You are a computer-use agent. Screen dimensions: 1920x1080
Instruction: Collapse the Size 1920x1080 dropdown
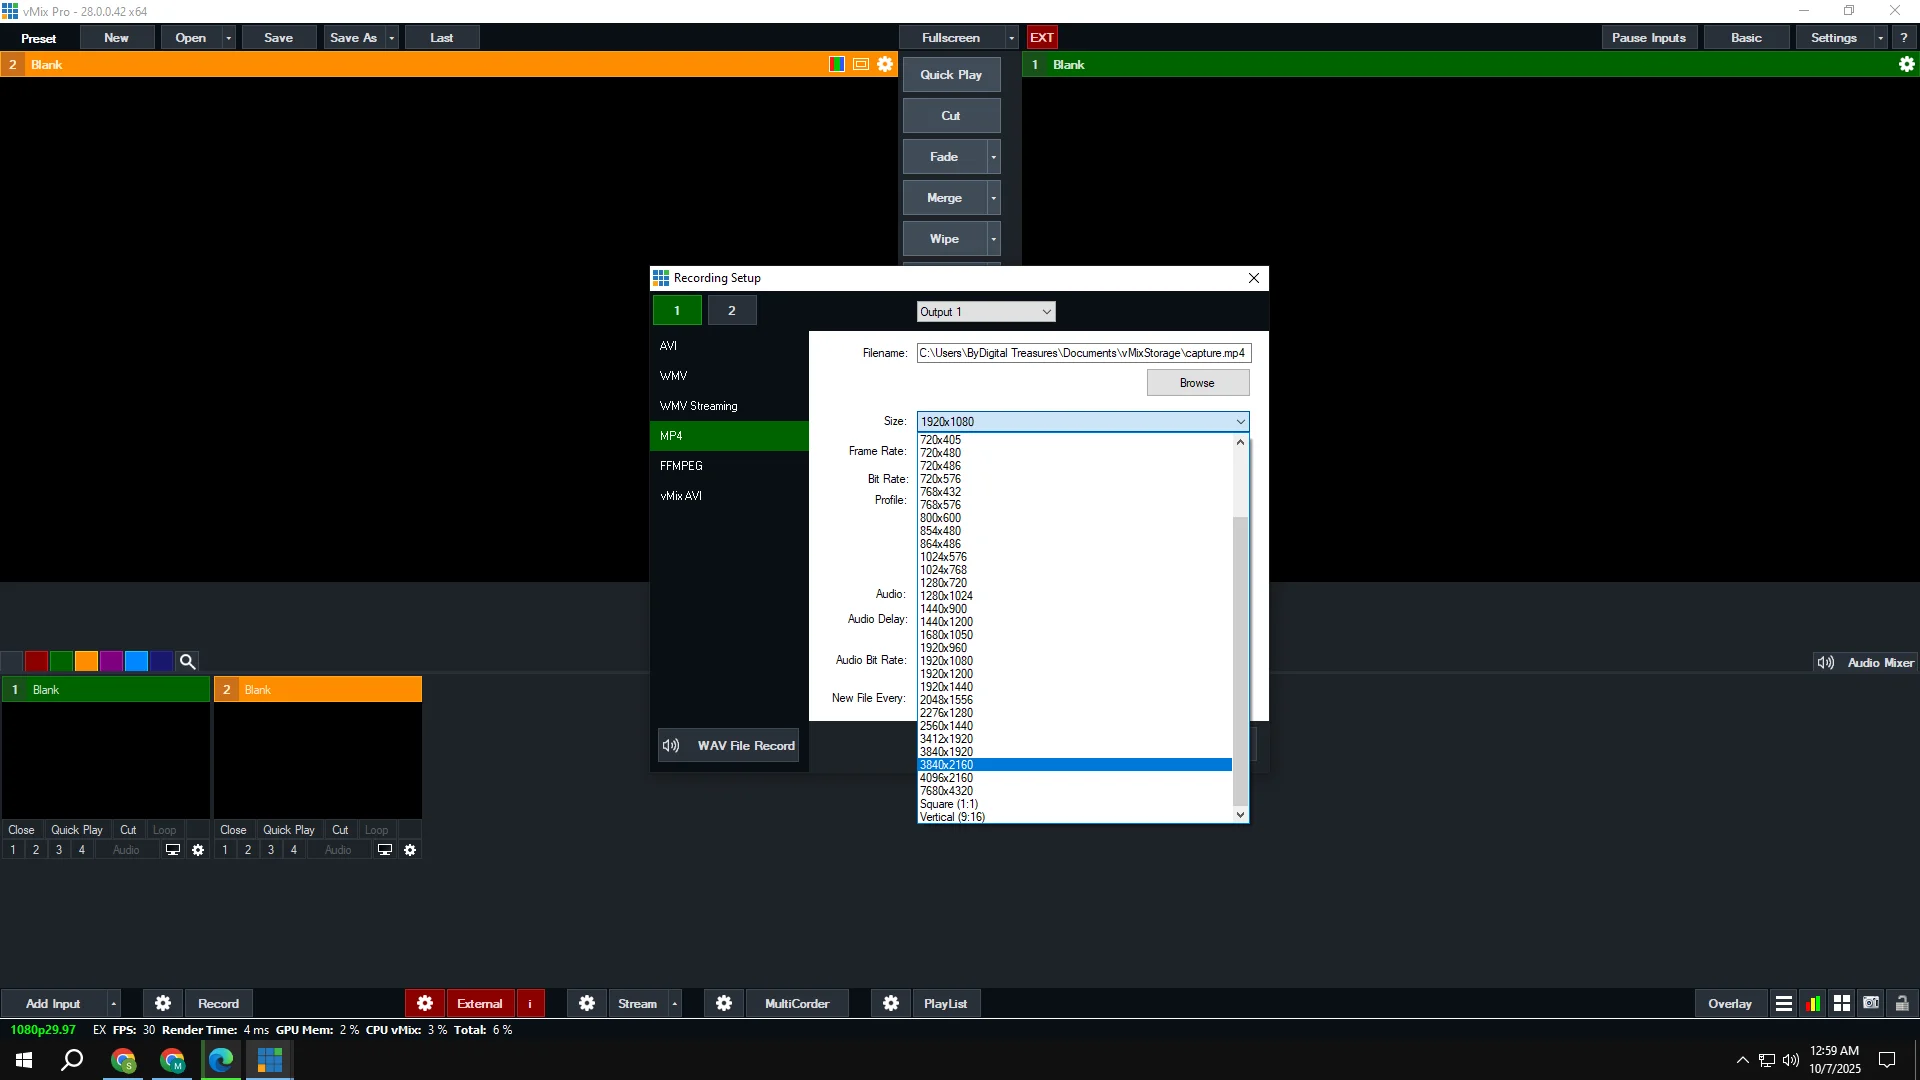(x=1240, y=421)
